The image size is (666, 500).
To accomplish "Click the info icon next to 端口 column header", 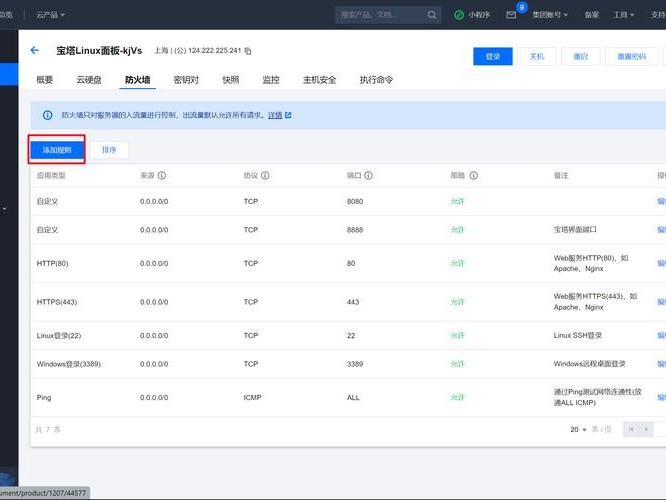I will 368,175.
